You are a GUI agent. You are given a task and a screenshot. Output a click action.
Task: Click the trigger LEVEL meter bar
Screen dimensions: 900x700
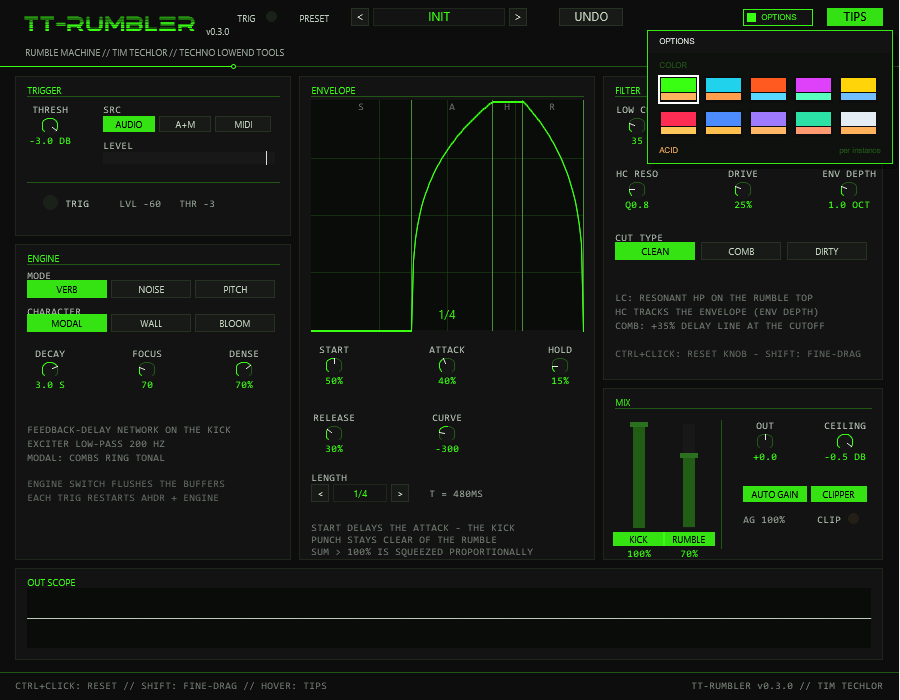(x=189, y=158)
